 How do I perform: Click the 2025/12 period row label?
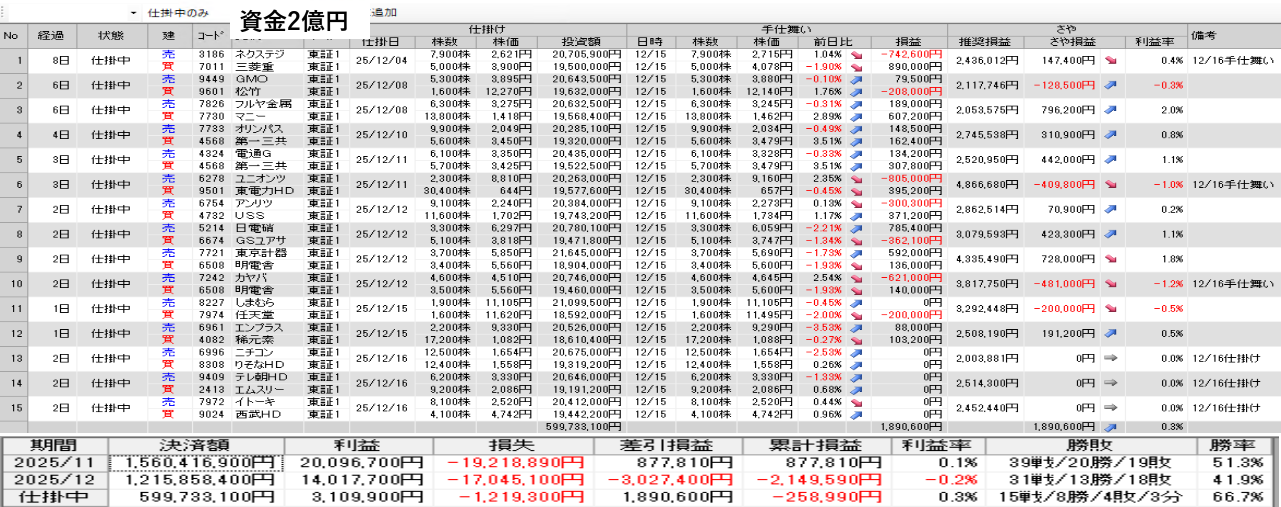(54, 480)
